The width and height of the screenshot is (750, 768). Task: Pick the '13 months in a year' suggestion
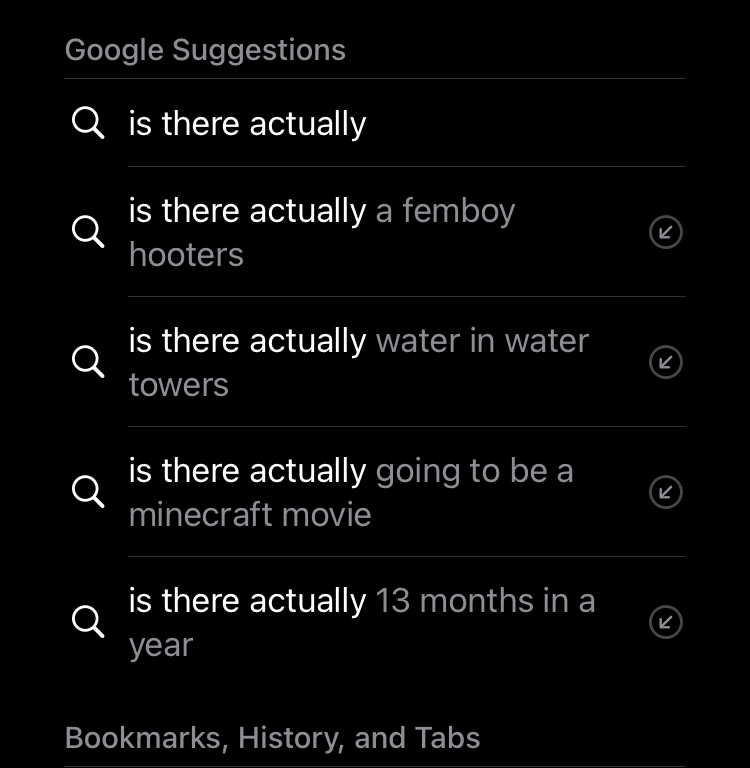coord(375,622)
